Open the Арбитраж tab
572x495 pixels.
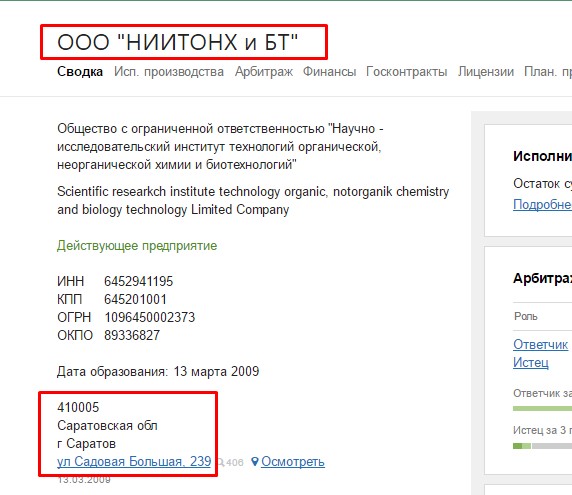(x=264, y=72)
